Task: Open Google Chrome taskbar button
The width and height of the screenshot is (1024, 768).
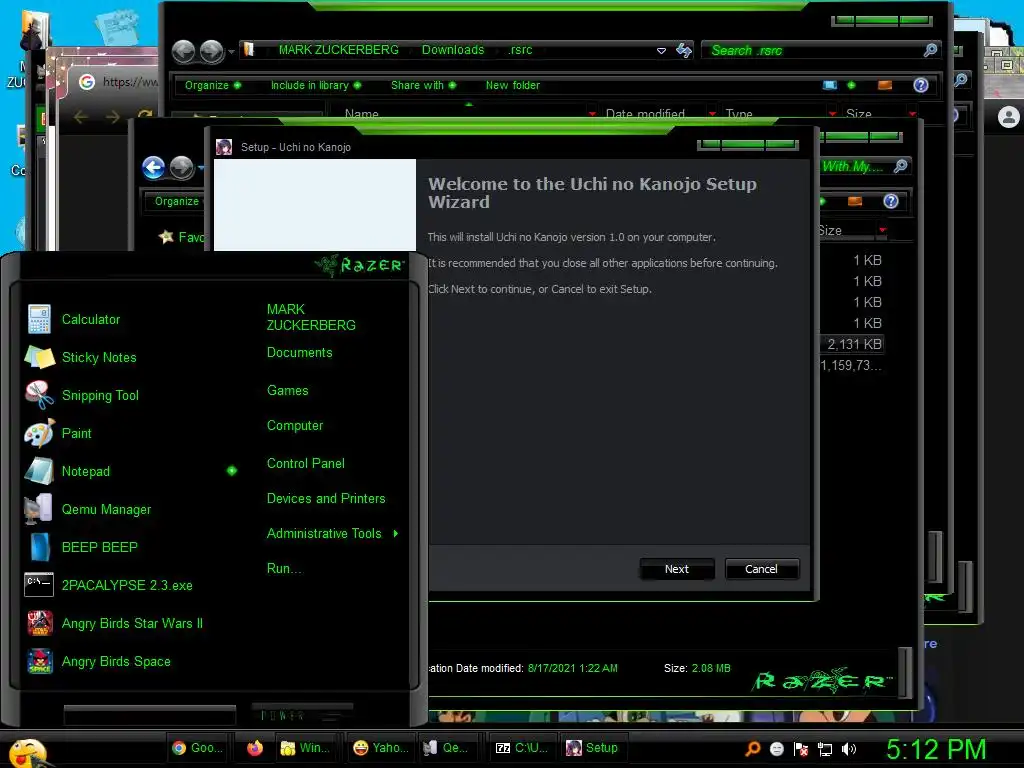Action: pyautogui.click(x=197, y=748)
